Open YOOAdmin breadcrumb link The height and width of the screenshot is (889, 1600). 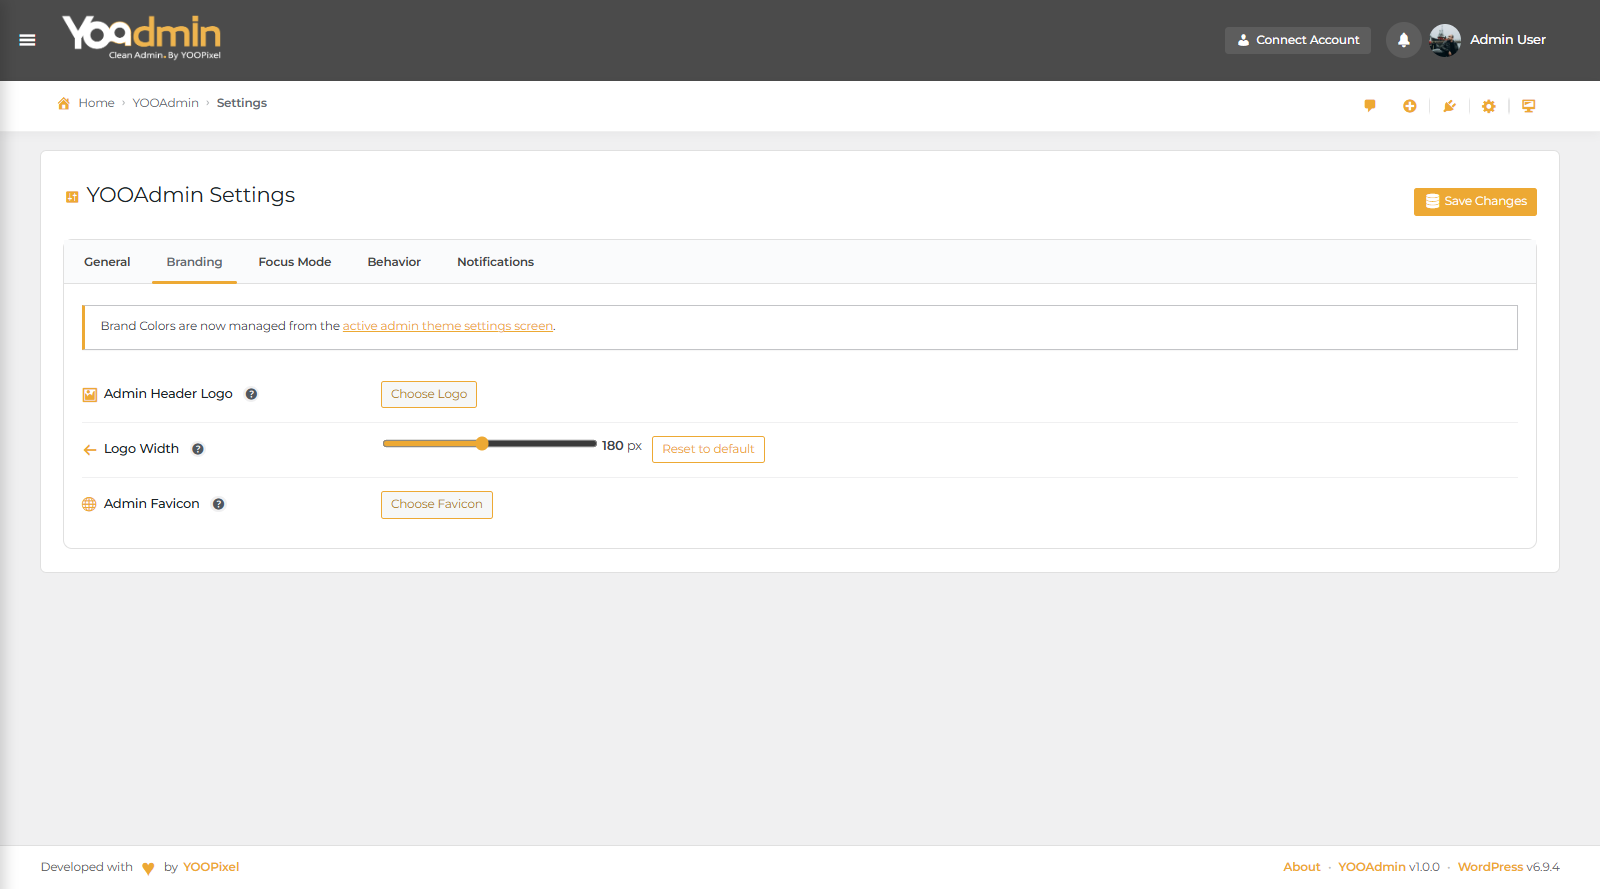coord(166,103)
